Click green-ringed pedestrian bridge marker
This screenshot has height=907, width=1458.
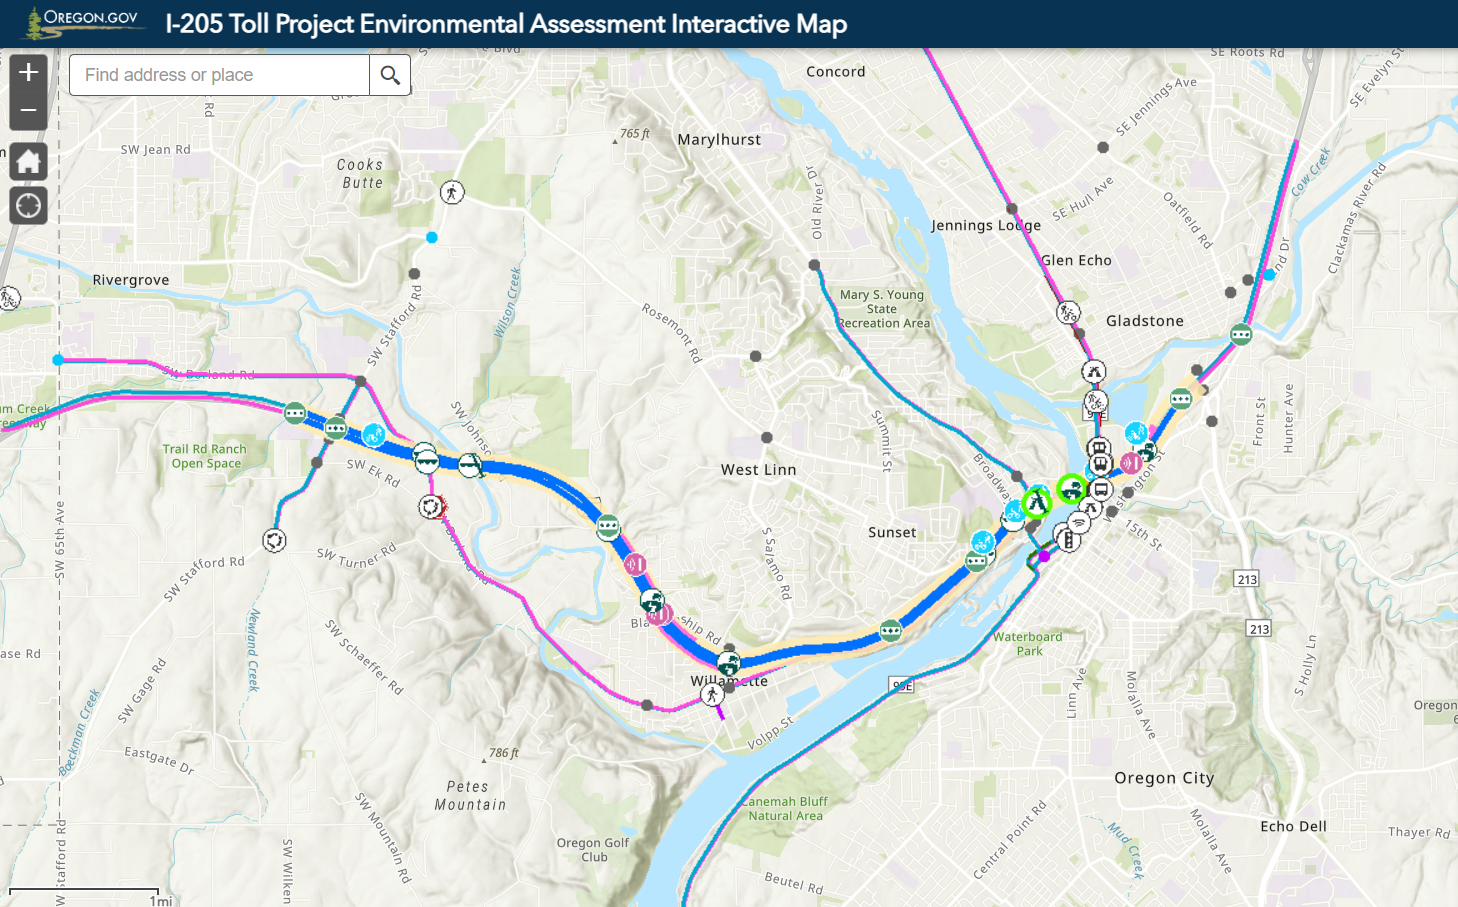pyautogui.click(x=1036, y=502)
